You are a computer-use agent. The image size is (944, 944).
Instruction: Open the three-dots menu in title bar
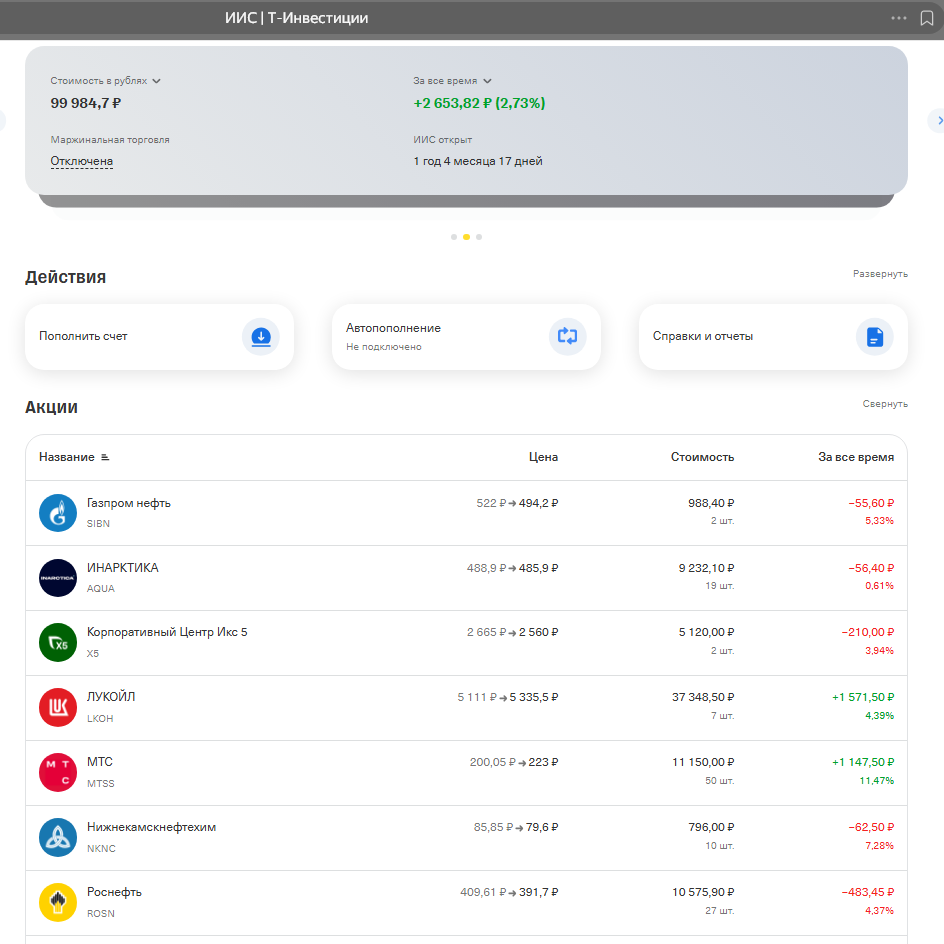pos(898,18)
